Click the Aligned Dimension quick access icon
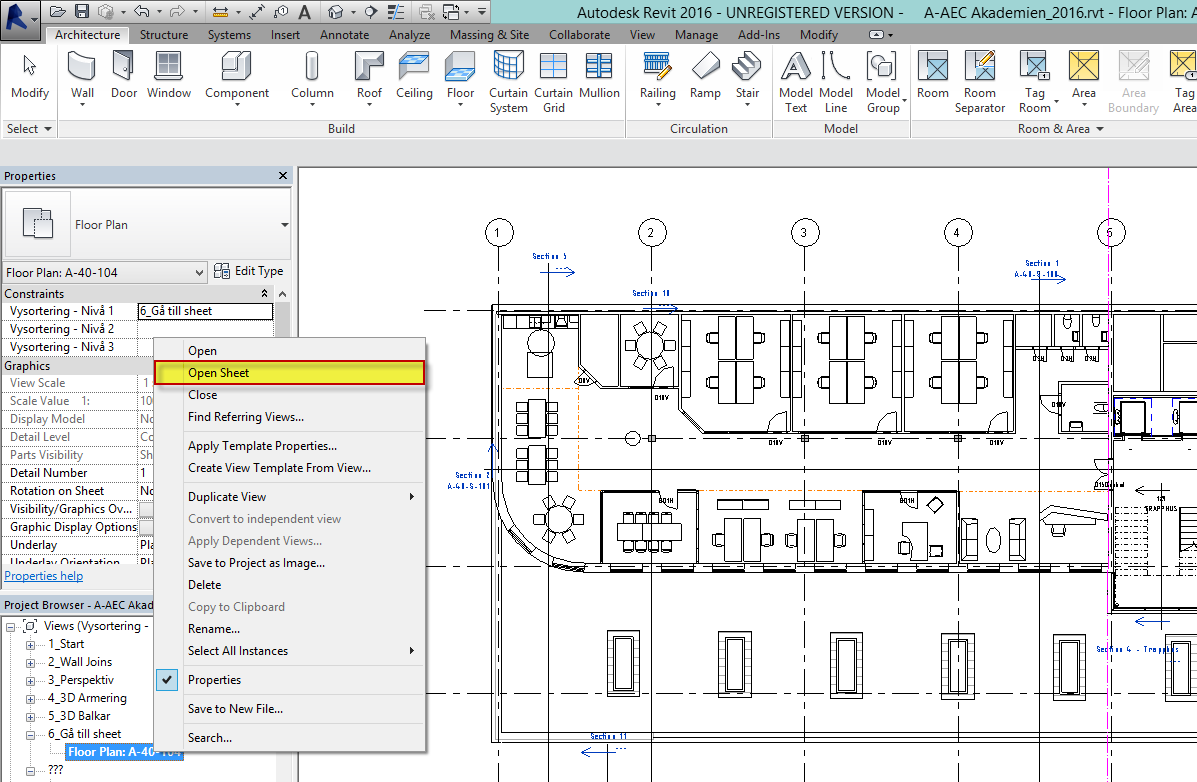The height and width of the screenshot is (782, 1197). (257, 11)
